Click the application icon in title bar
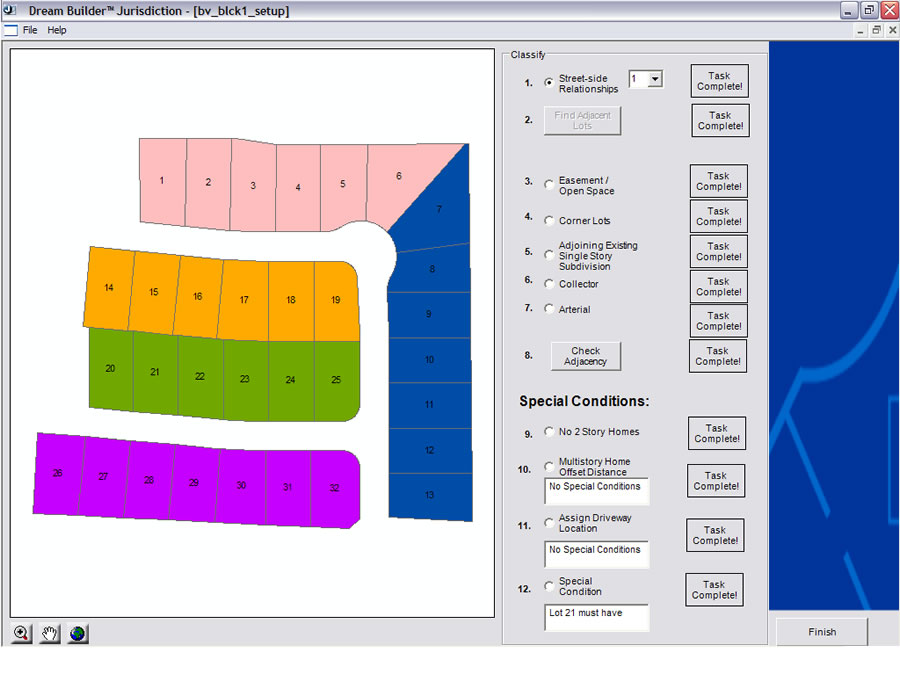 [10, 10]
